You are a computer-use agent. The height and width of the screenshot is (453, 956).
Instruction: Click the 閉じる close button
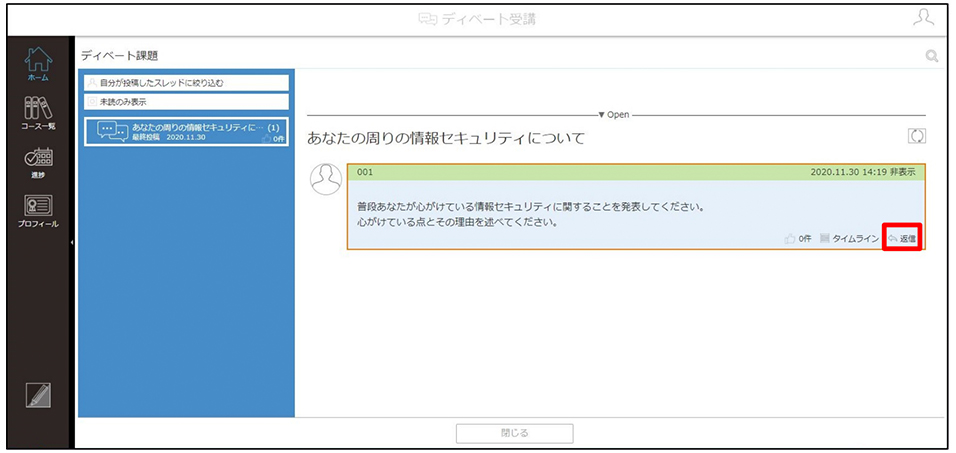click(x=515, y=433)
